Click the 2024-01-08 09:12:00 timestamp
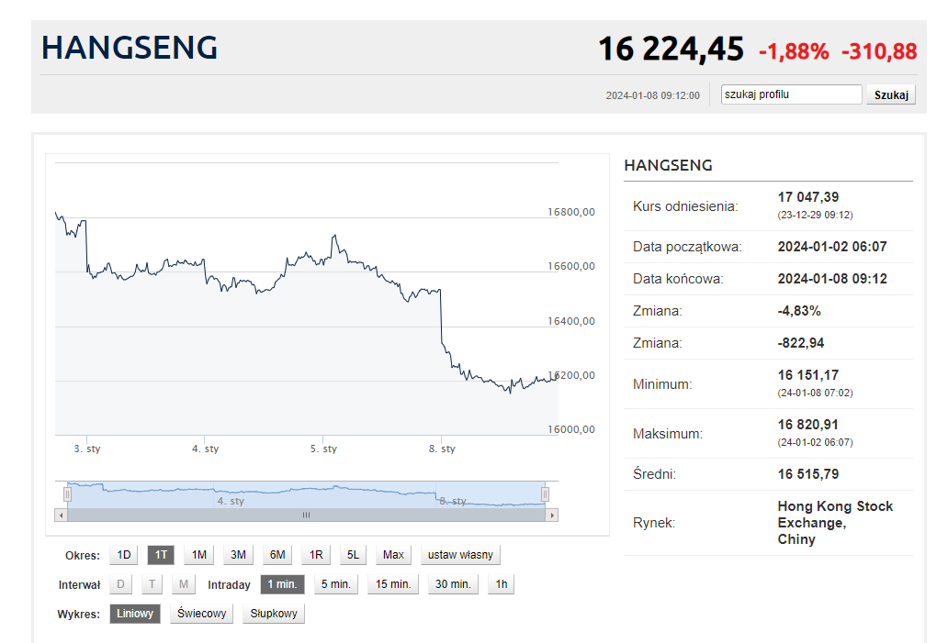The image size is (948, 643). pos(652,95)
